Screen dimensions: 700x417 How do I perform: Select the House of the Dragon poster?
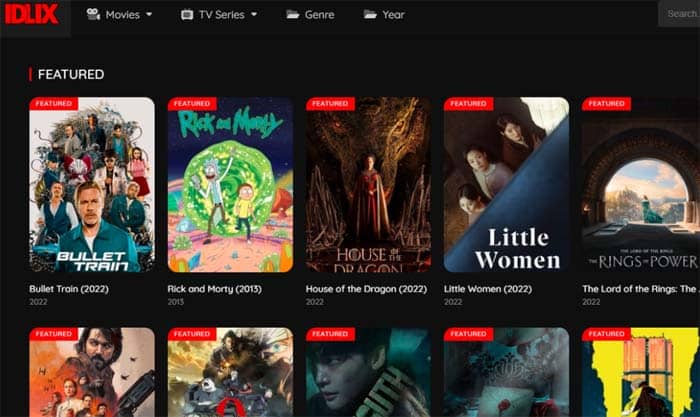[368, 185]
